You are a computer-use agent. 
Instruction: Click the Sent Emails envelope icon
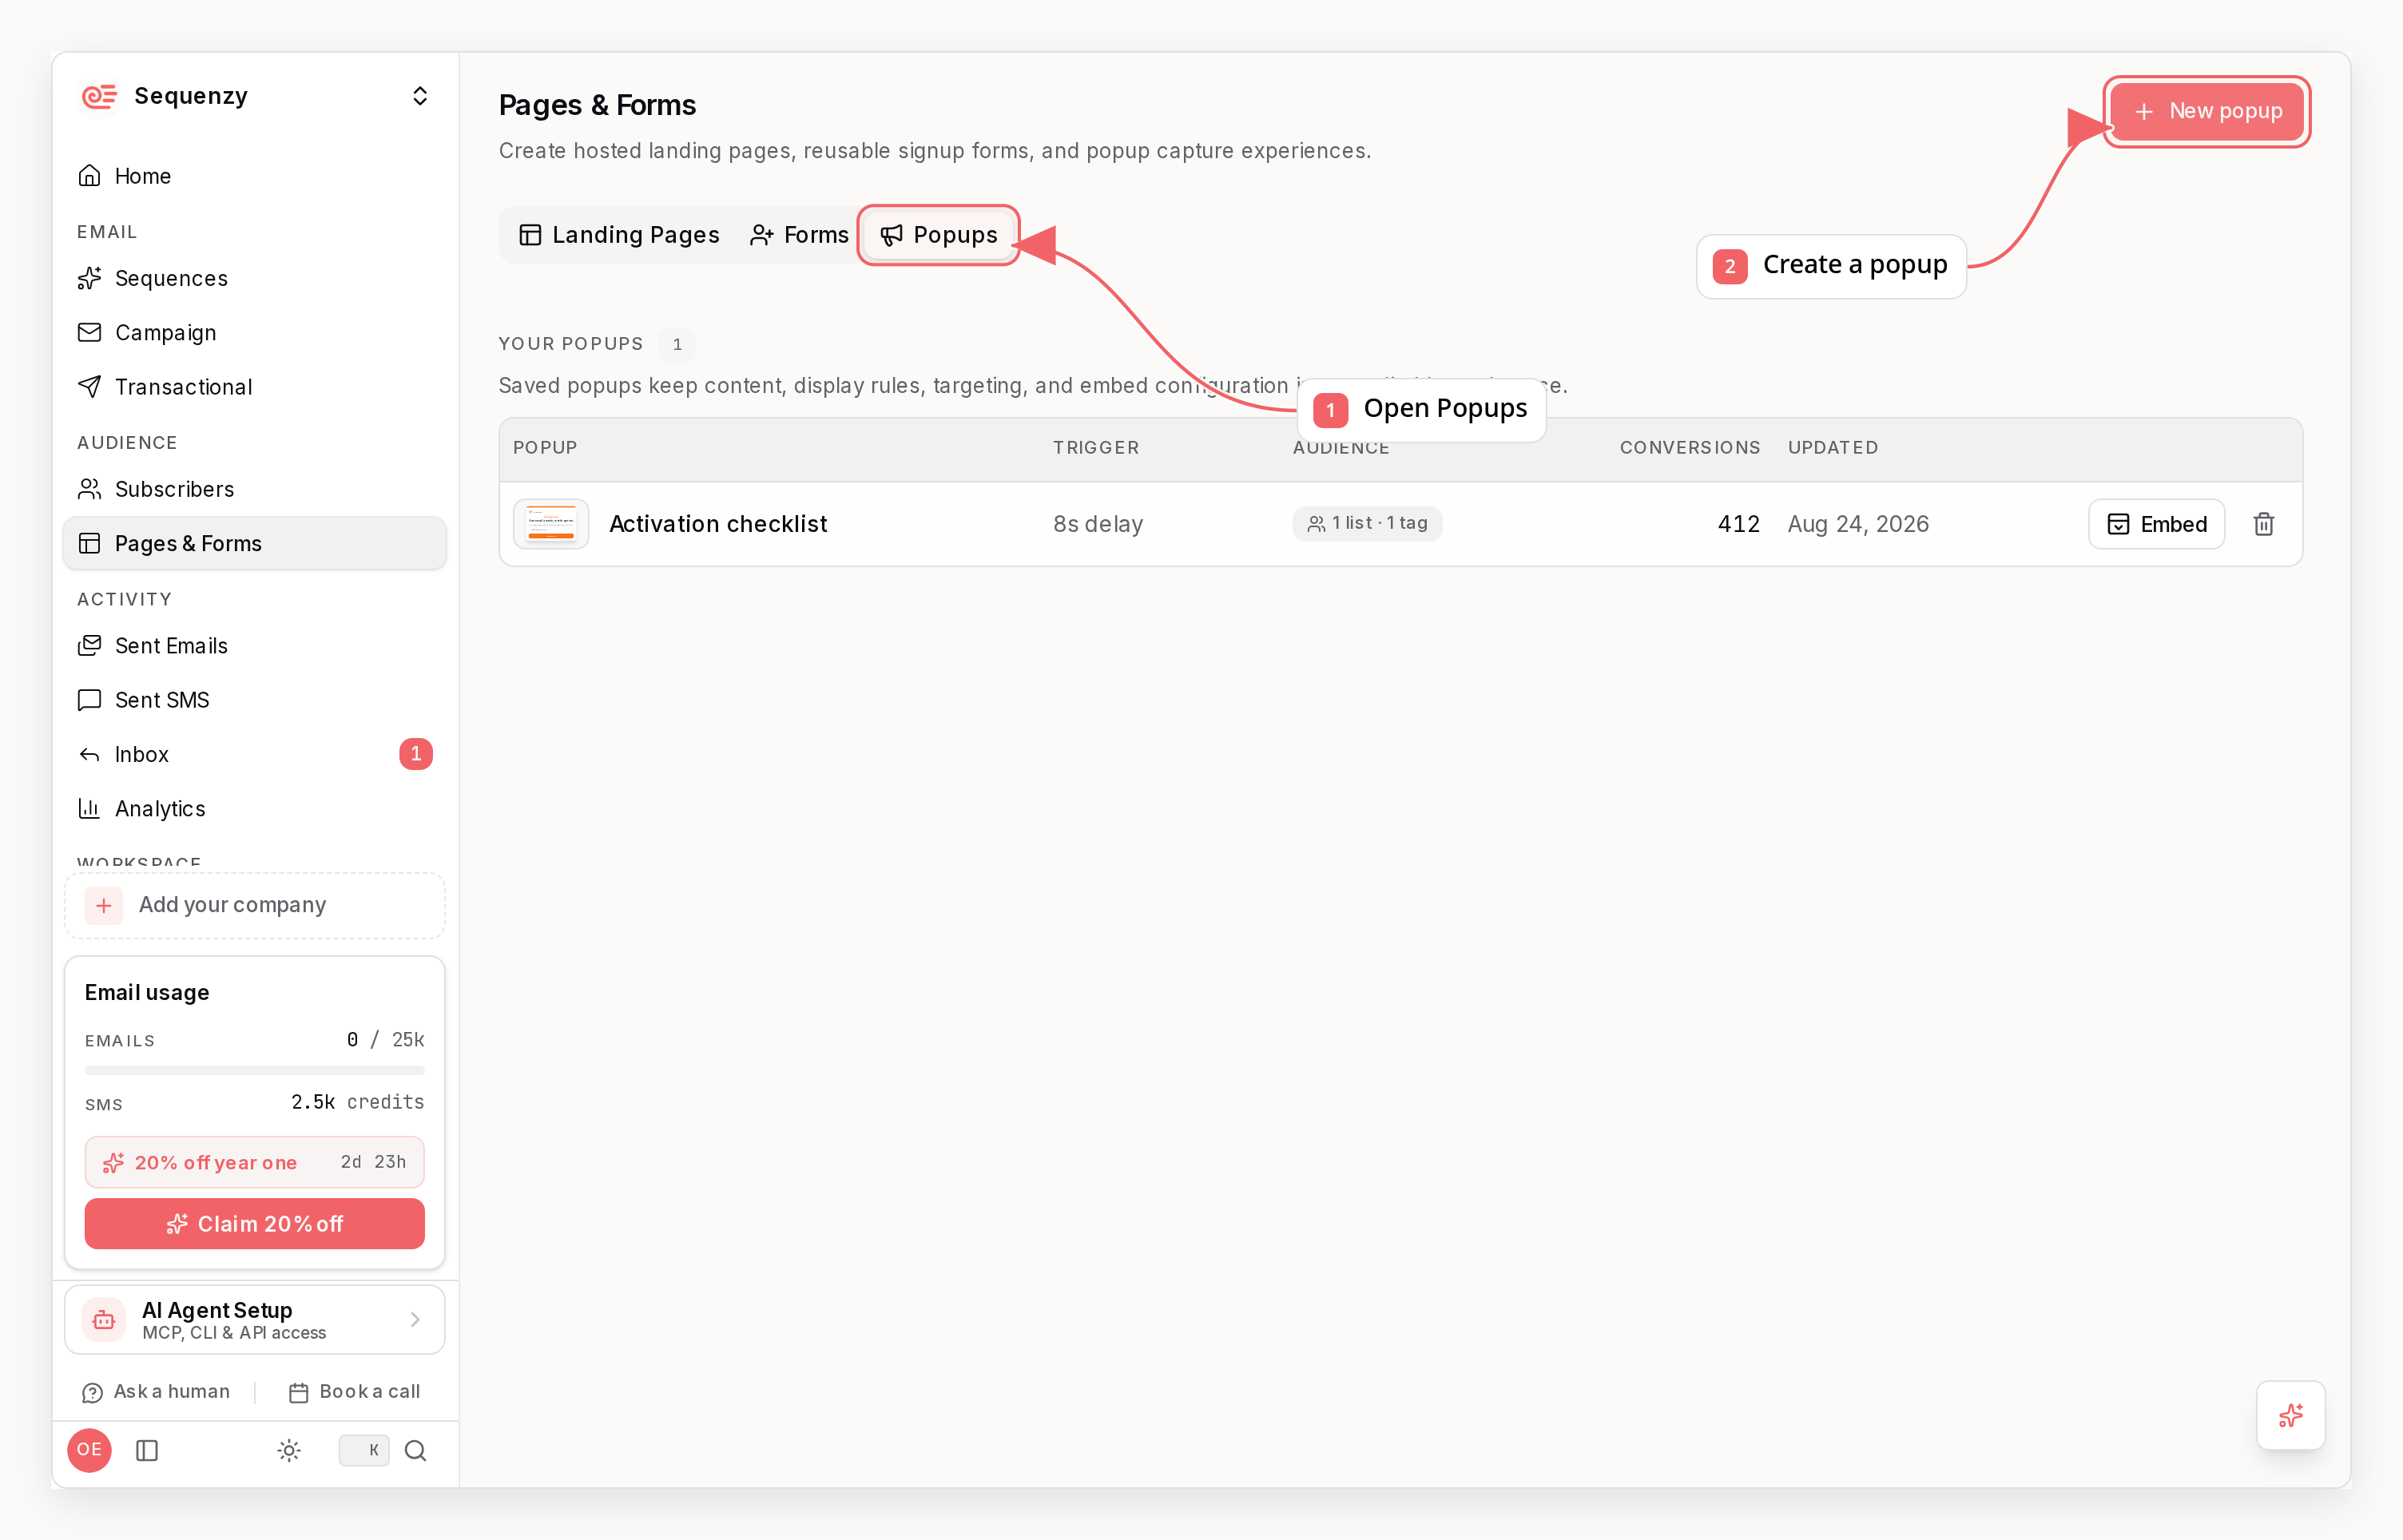tap(90, 645)
